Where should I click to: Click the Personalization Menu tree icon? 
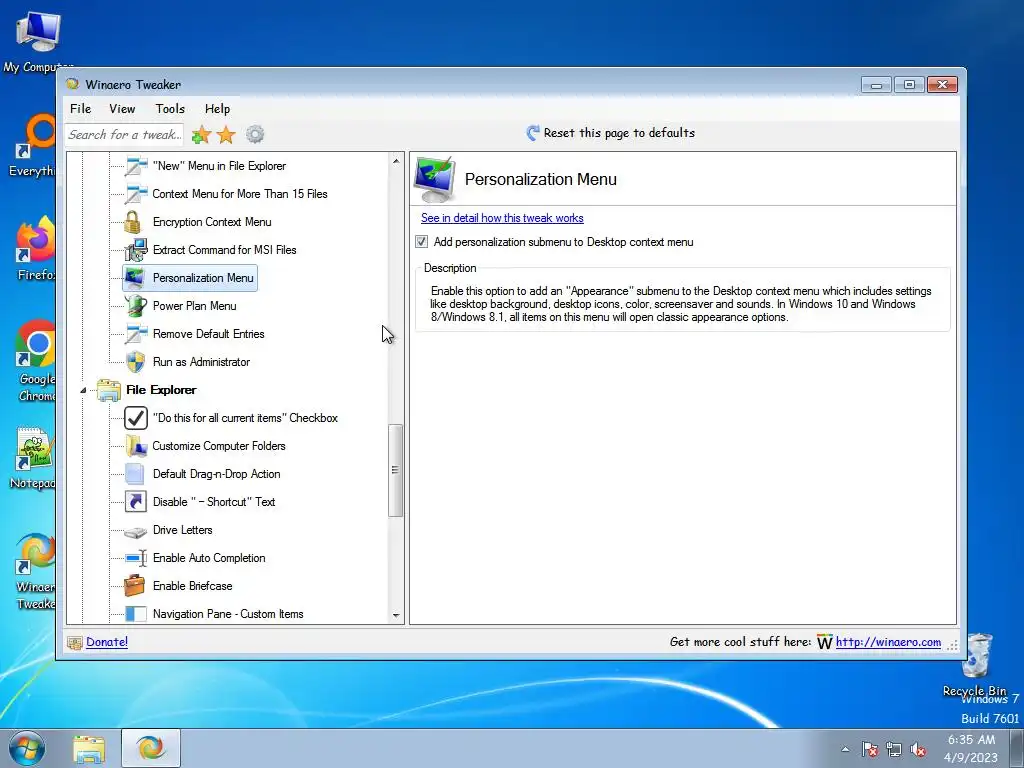click(x=135, y=278)
